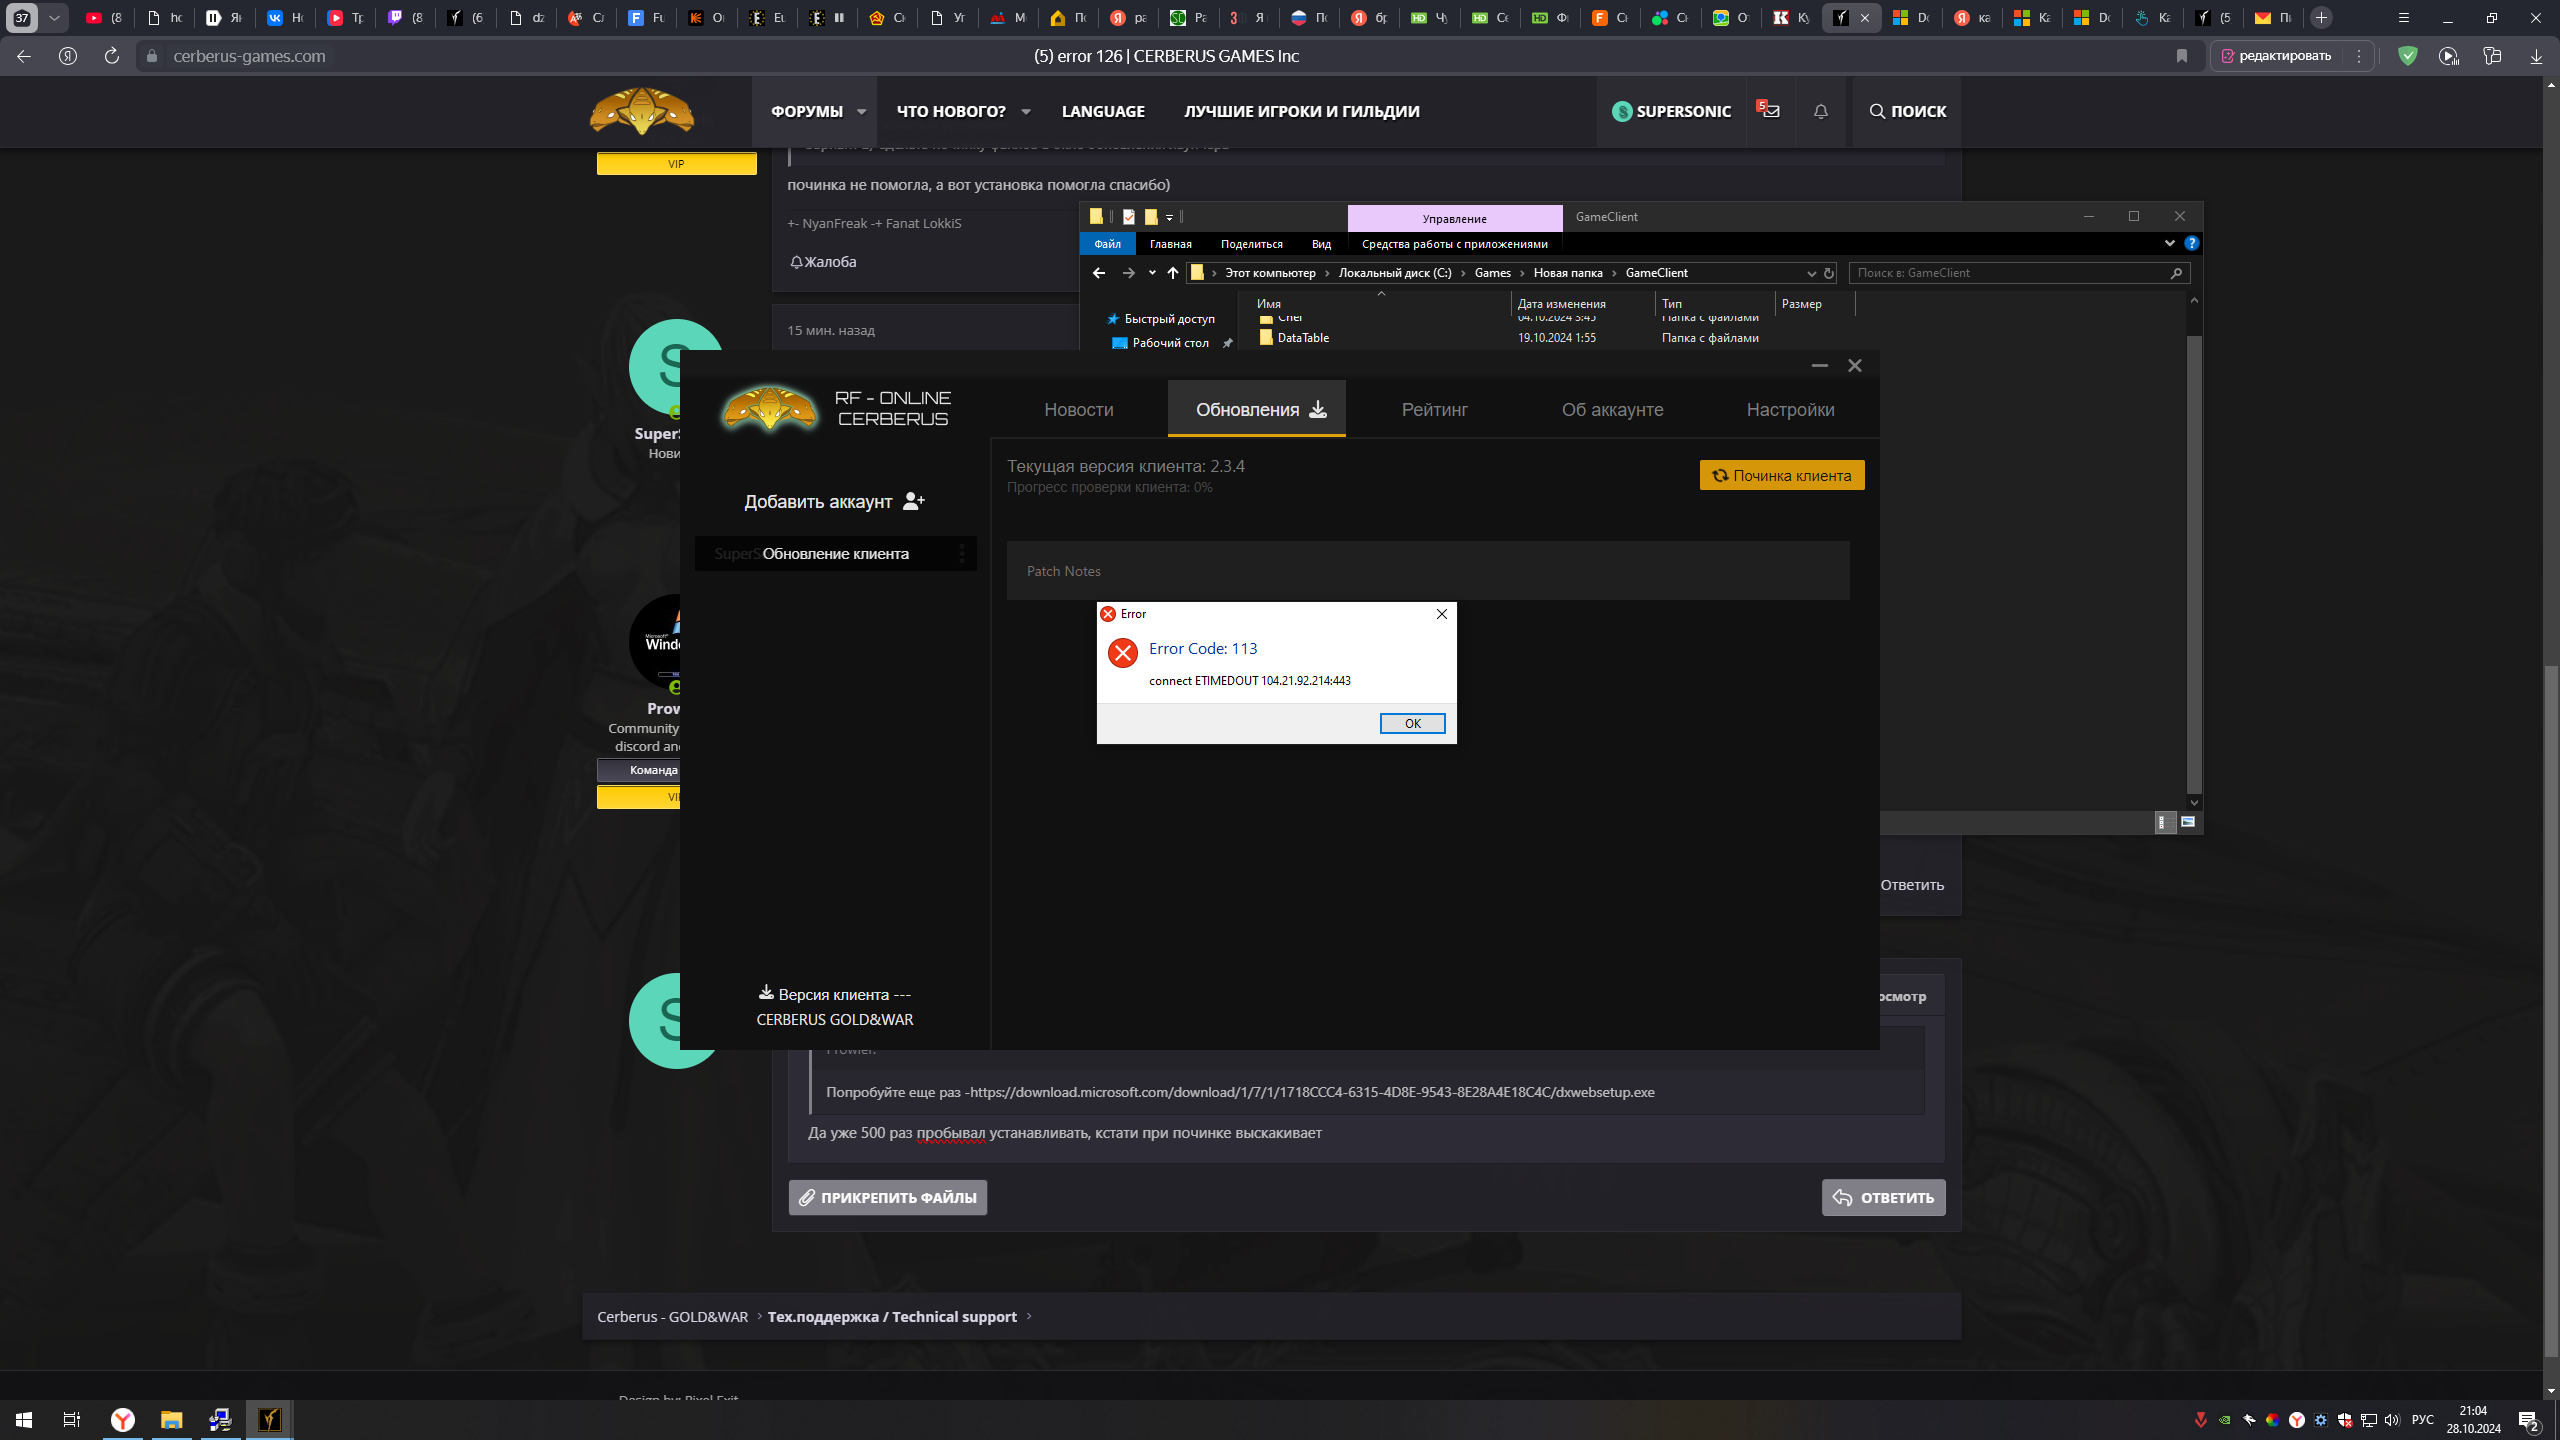The image size is (2560, 1440).
Task: Minimize the Cerberus launcher window
Action: [x=1819, y=365]
